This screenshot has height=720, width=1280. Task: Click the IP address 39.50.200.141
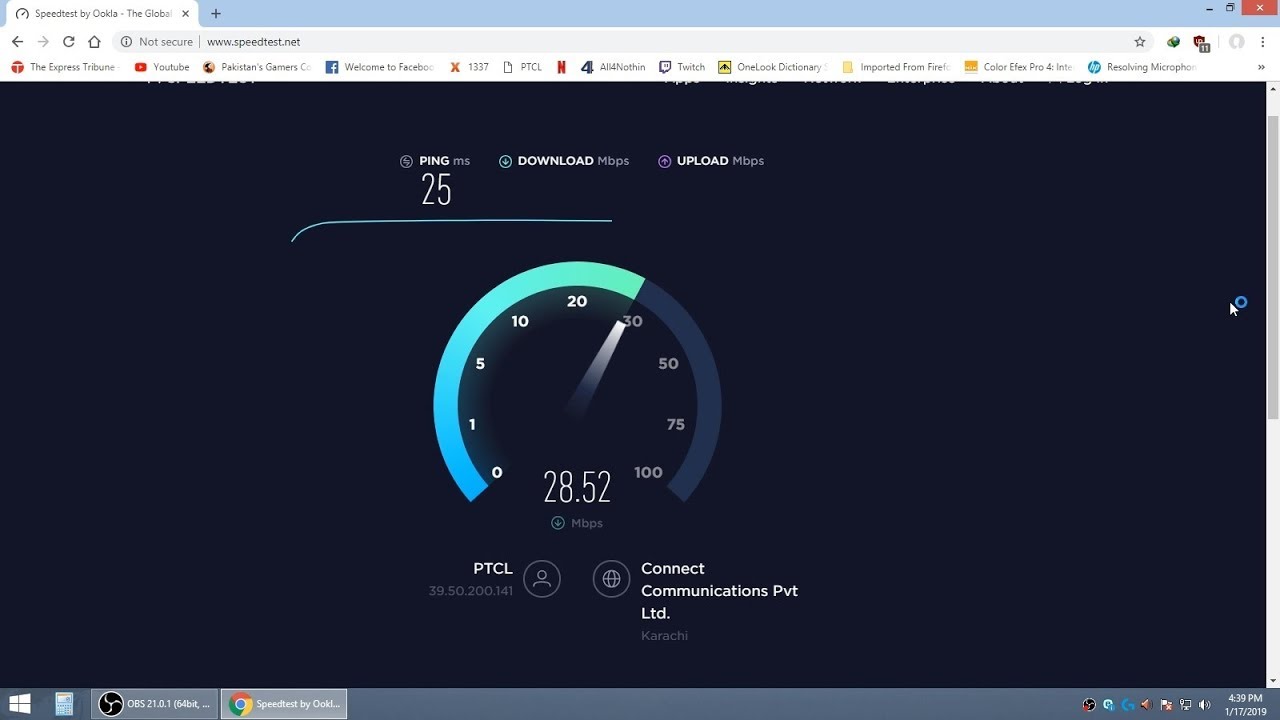[471, 591]
